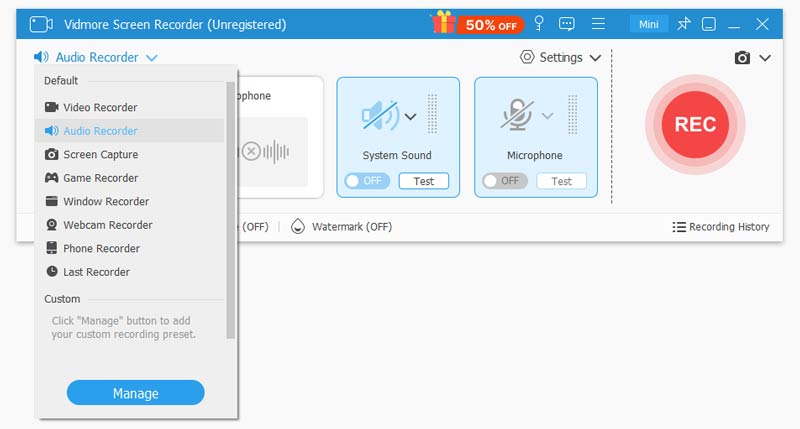Switch to Mini mode
The width and height of the screenshot is (800, 429).
[648, 24]
